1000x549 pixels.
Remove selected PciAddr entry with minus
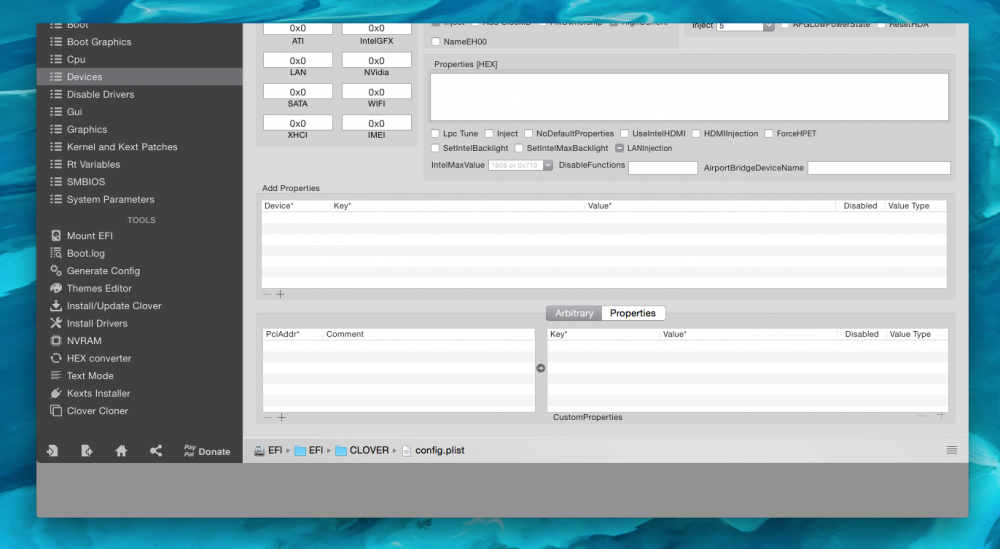(268, 417)
